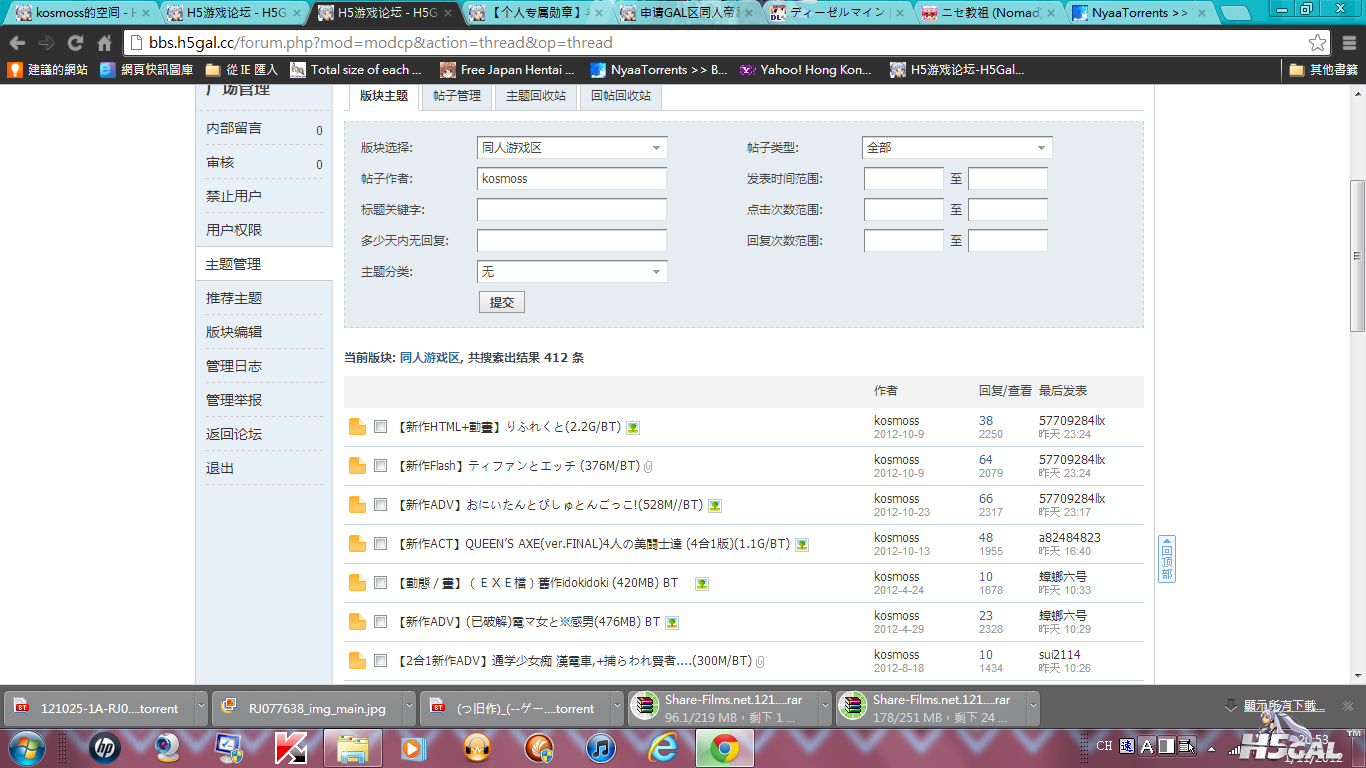
Task: Switch to the 帖子管理 tab
Action: click(457, 96)
